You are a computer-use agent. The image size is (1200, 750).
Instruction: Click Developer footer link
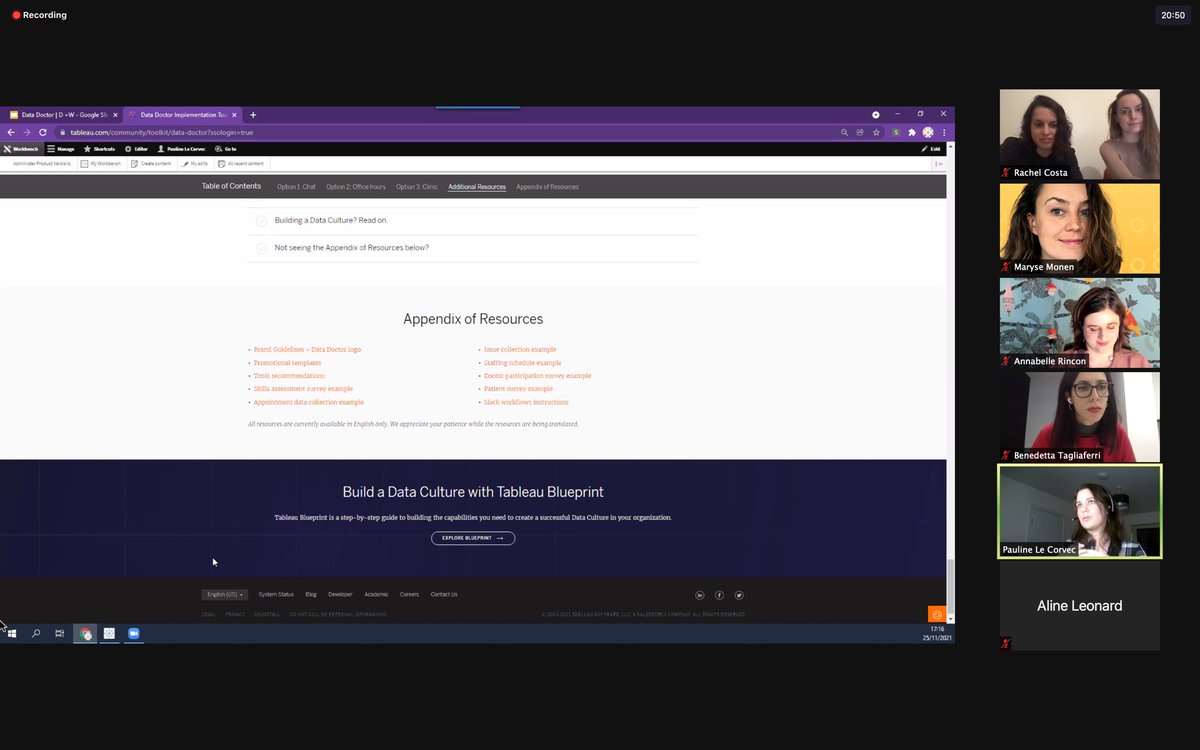coord(340,594)
